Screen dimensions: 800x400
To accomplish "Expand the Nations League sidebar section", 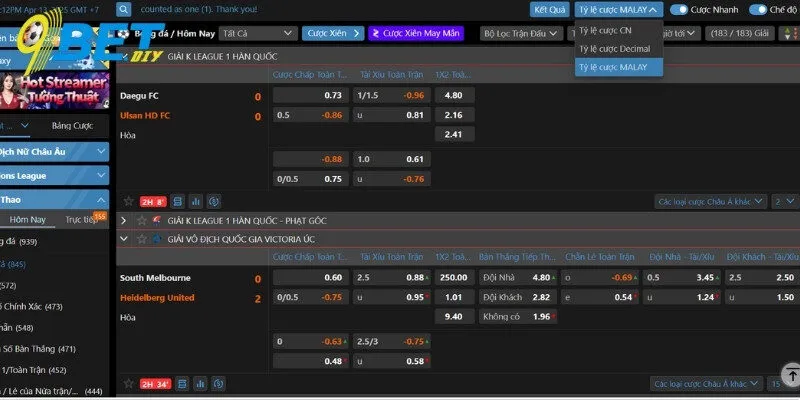I will (54, 176).
